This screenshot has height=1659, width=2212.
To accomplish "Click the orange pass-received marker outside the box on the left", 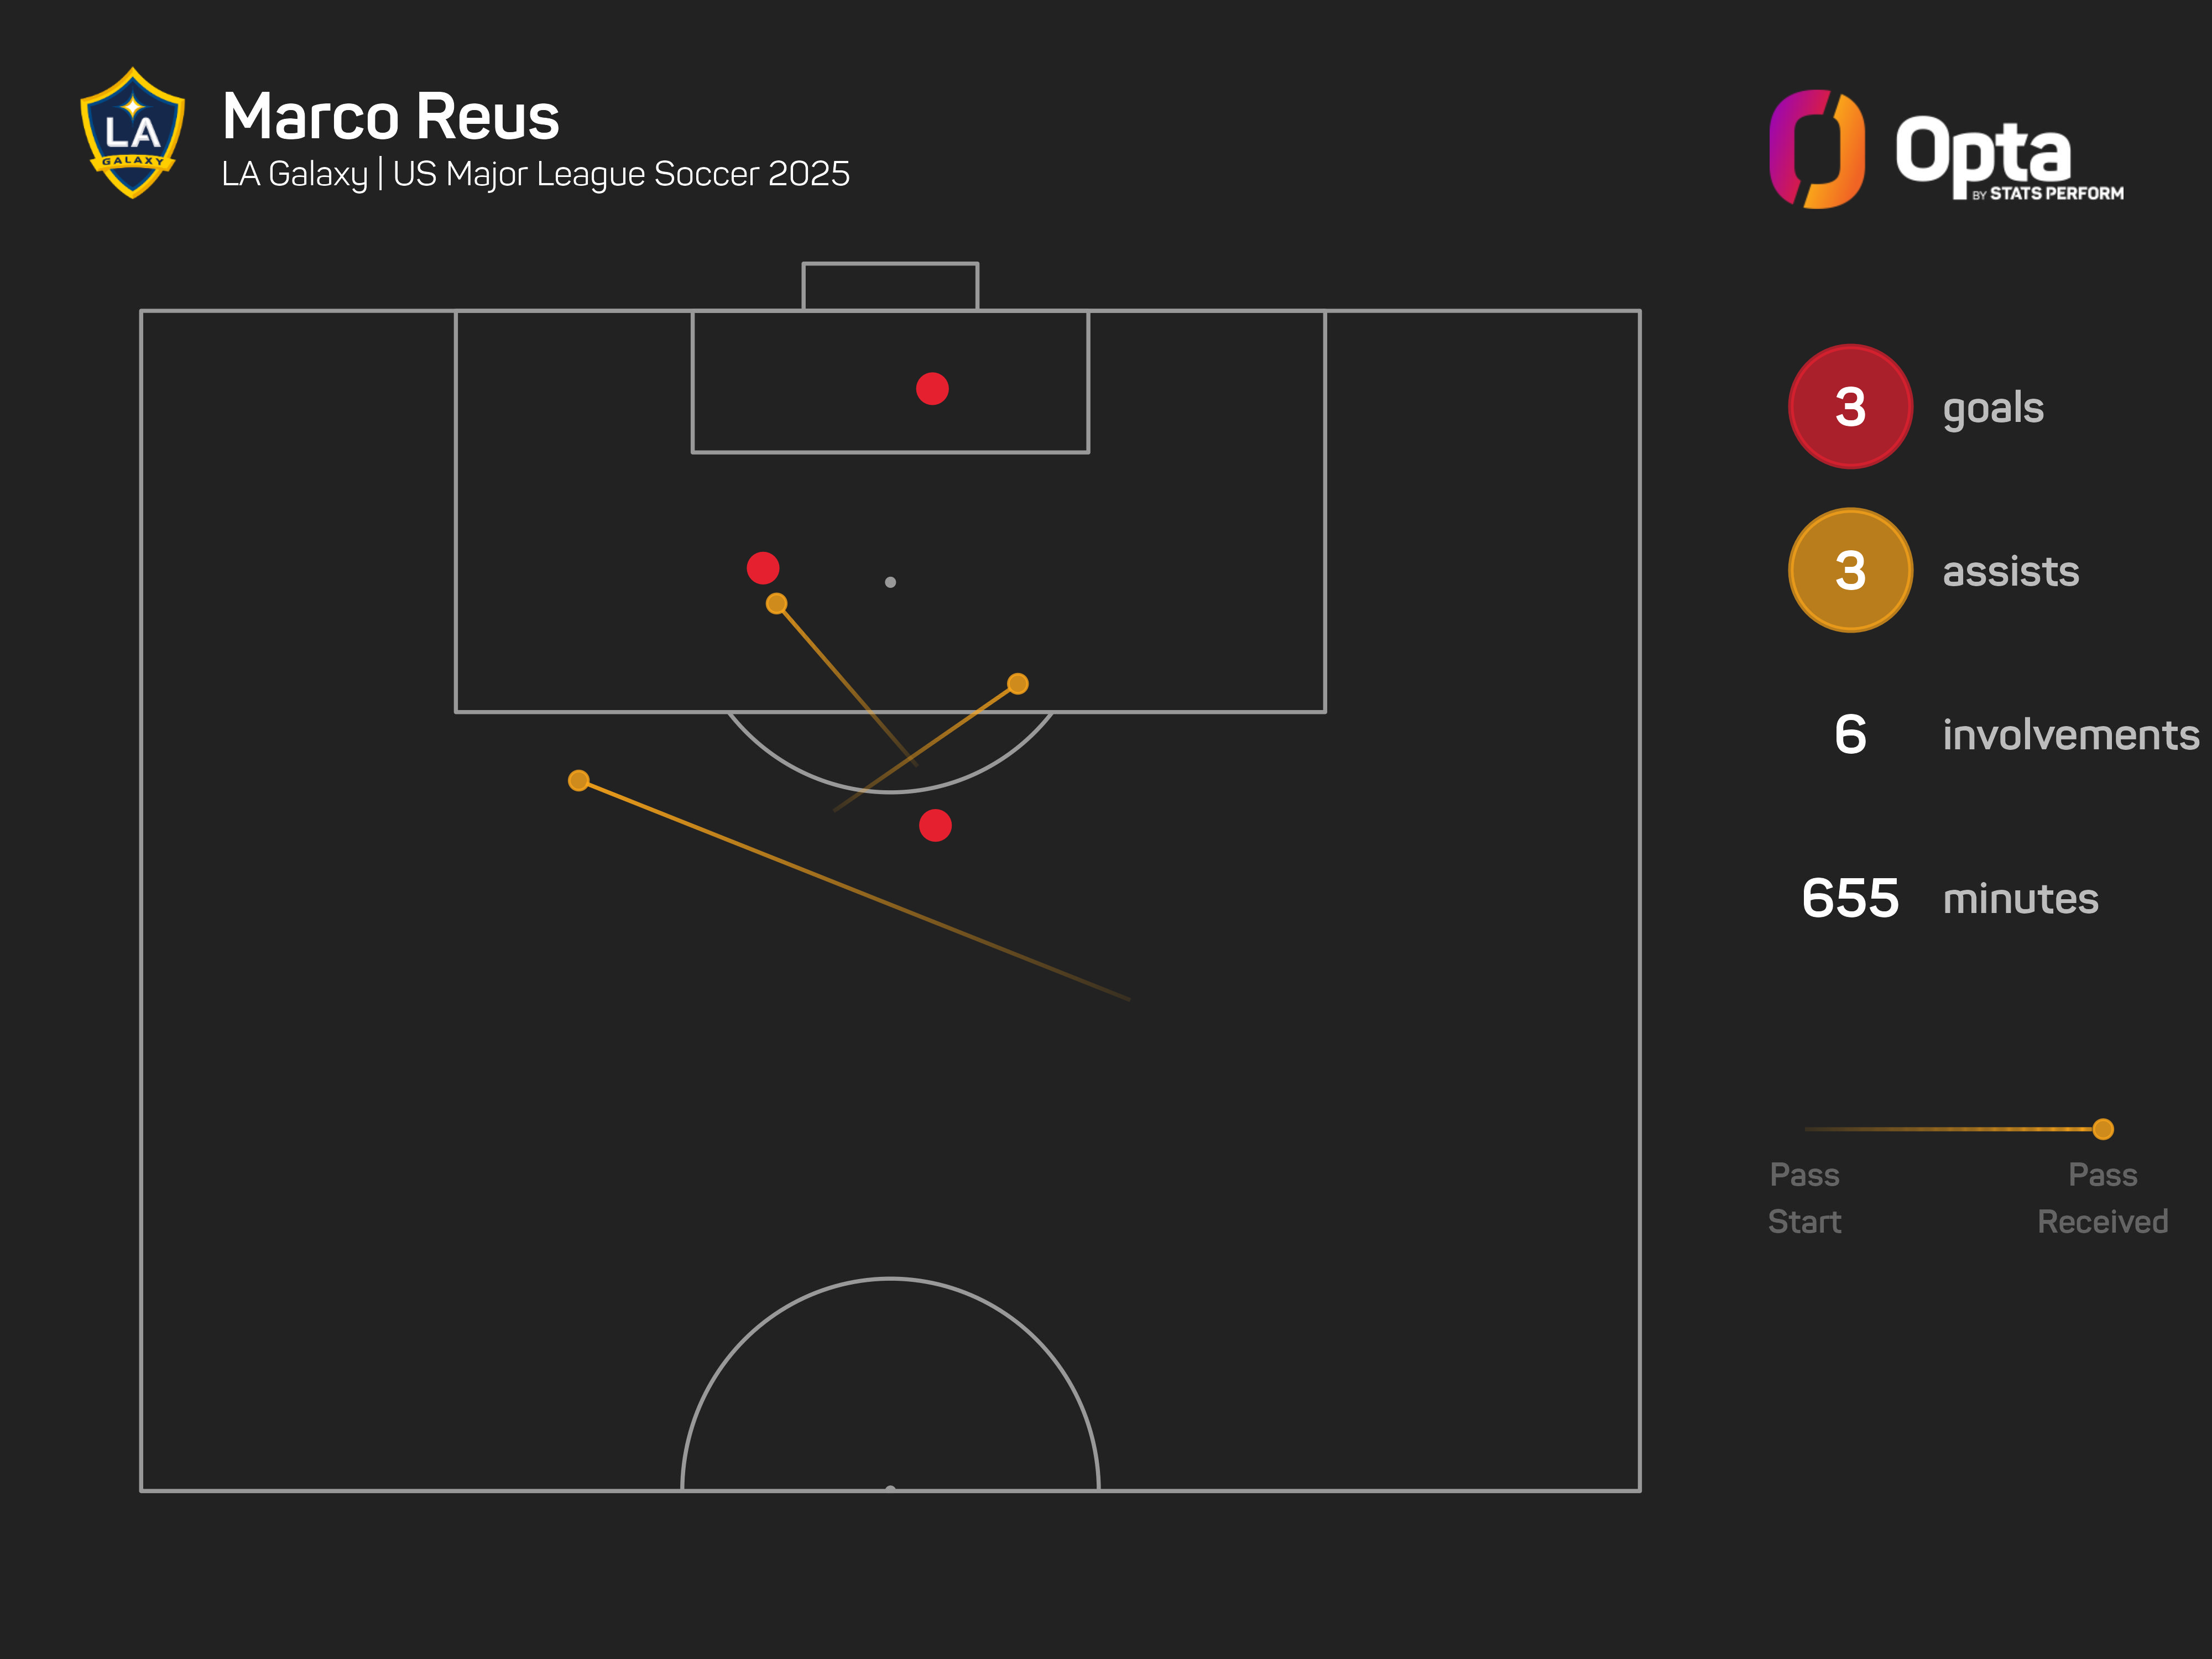I will click(x=579, y=780).
